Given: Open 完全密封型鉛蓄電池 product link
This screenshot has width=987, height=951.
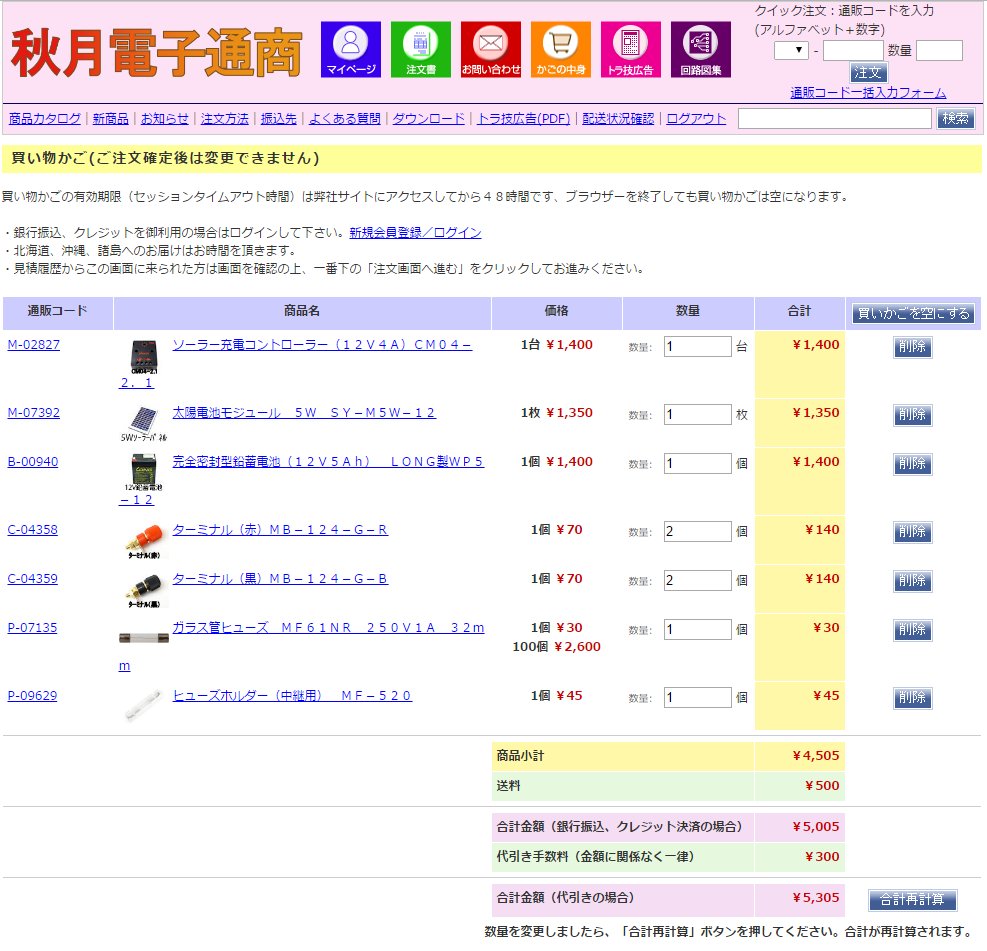Looking at the screenshot, I should point(328,462).
